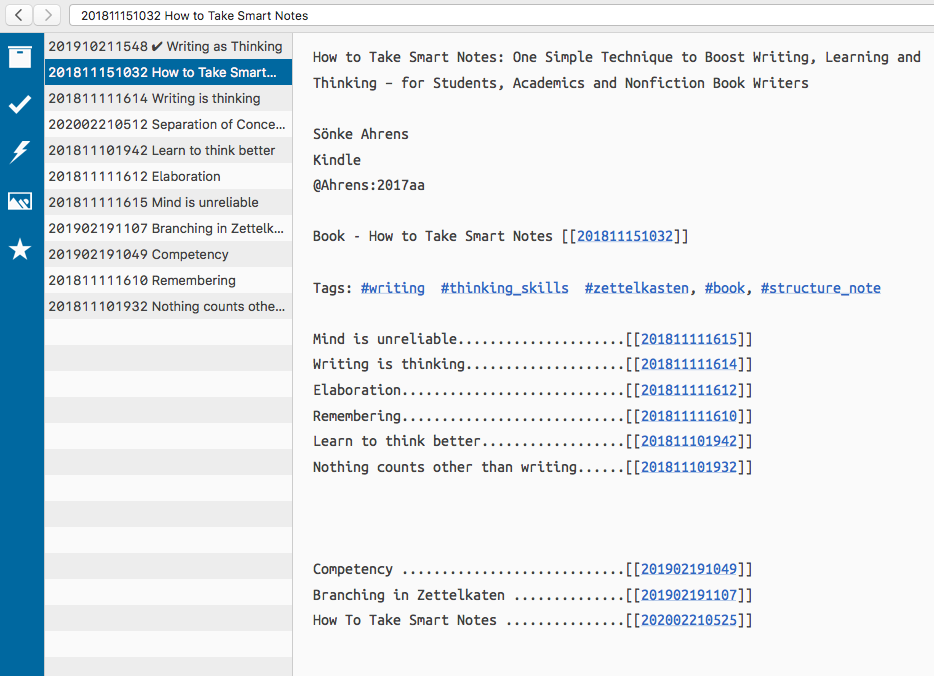Focus the omnibar search field

pyautogui.click(x=500, y=15)
